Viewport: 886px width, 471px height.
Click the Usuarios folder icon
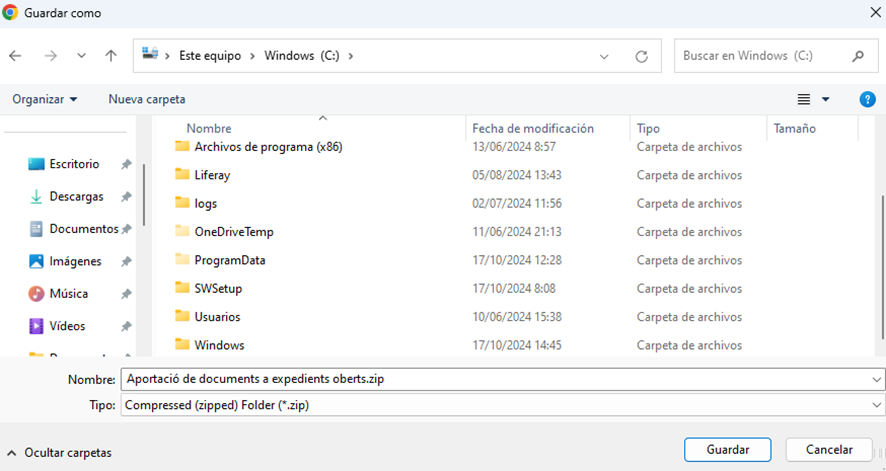(x=182, y=316)
